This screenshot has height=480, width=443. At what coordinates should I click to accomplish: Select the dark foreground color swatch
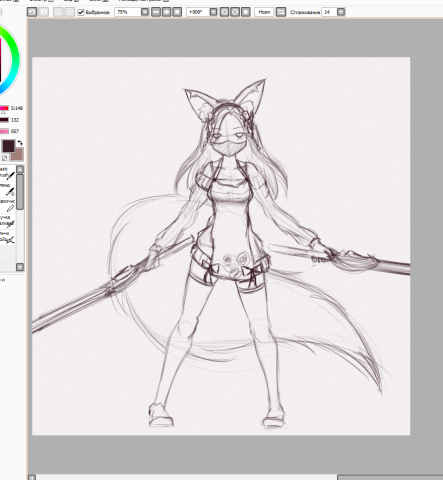click(x=8, y=146)
